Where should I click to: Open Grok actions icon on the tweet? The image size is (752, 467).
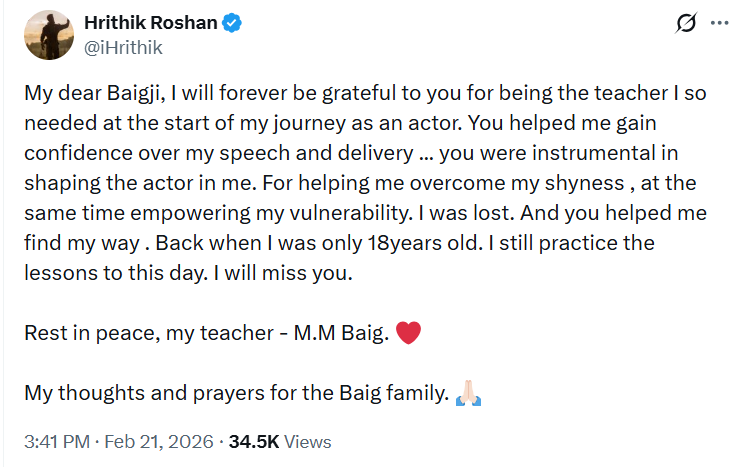(686, 24)
